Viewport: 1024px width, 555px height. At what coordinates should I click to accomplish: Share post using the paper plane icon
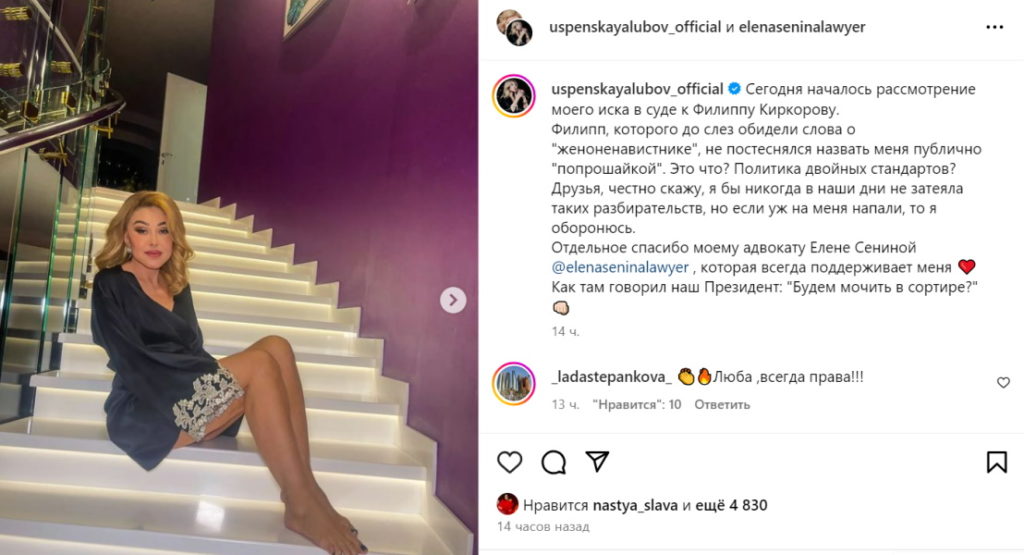click(597, 462)
